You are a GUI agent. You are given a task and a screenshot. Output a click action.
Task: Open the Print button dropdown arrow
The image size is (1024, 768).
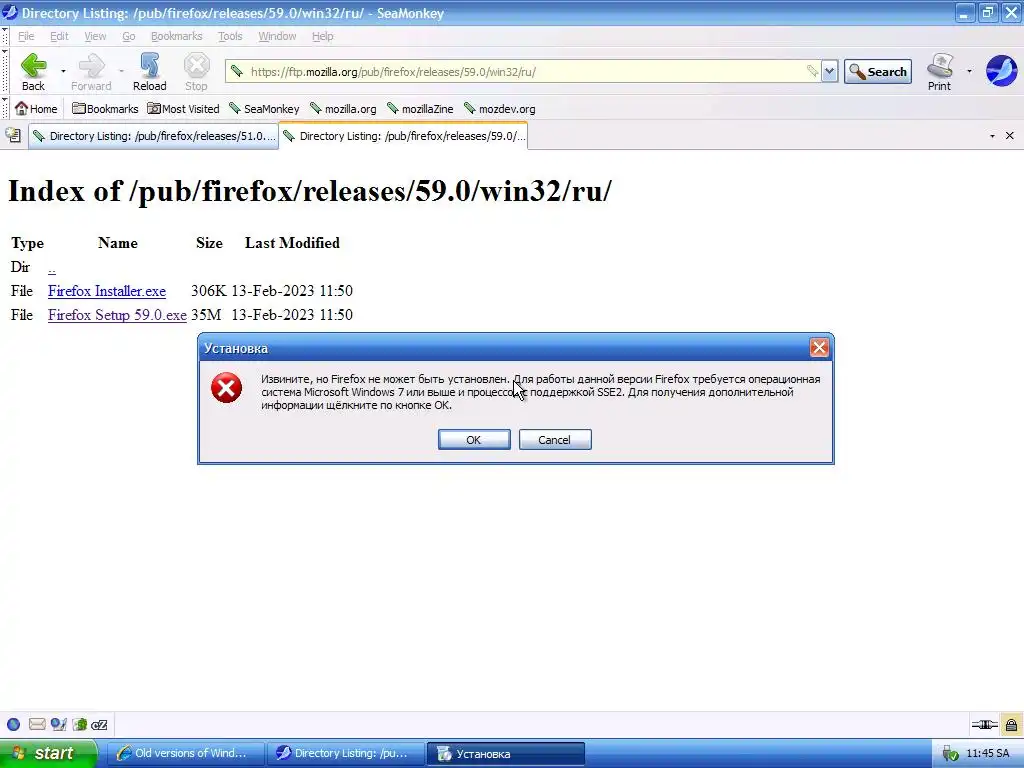tap(969, 71)
